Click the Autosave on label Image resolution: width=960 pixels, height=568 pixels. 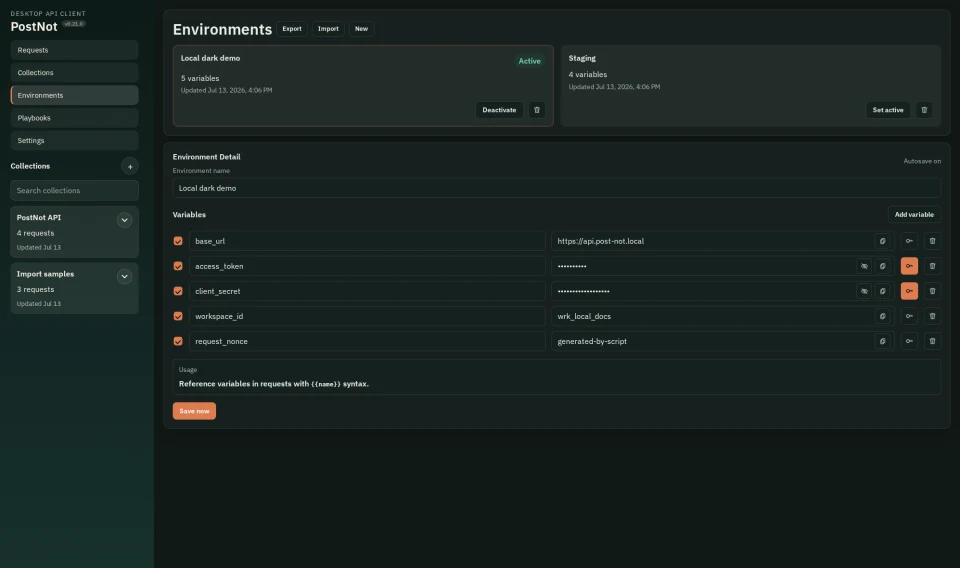click(x=922, y=162)
